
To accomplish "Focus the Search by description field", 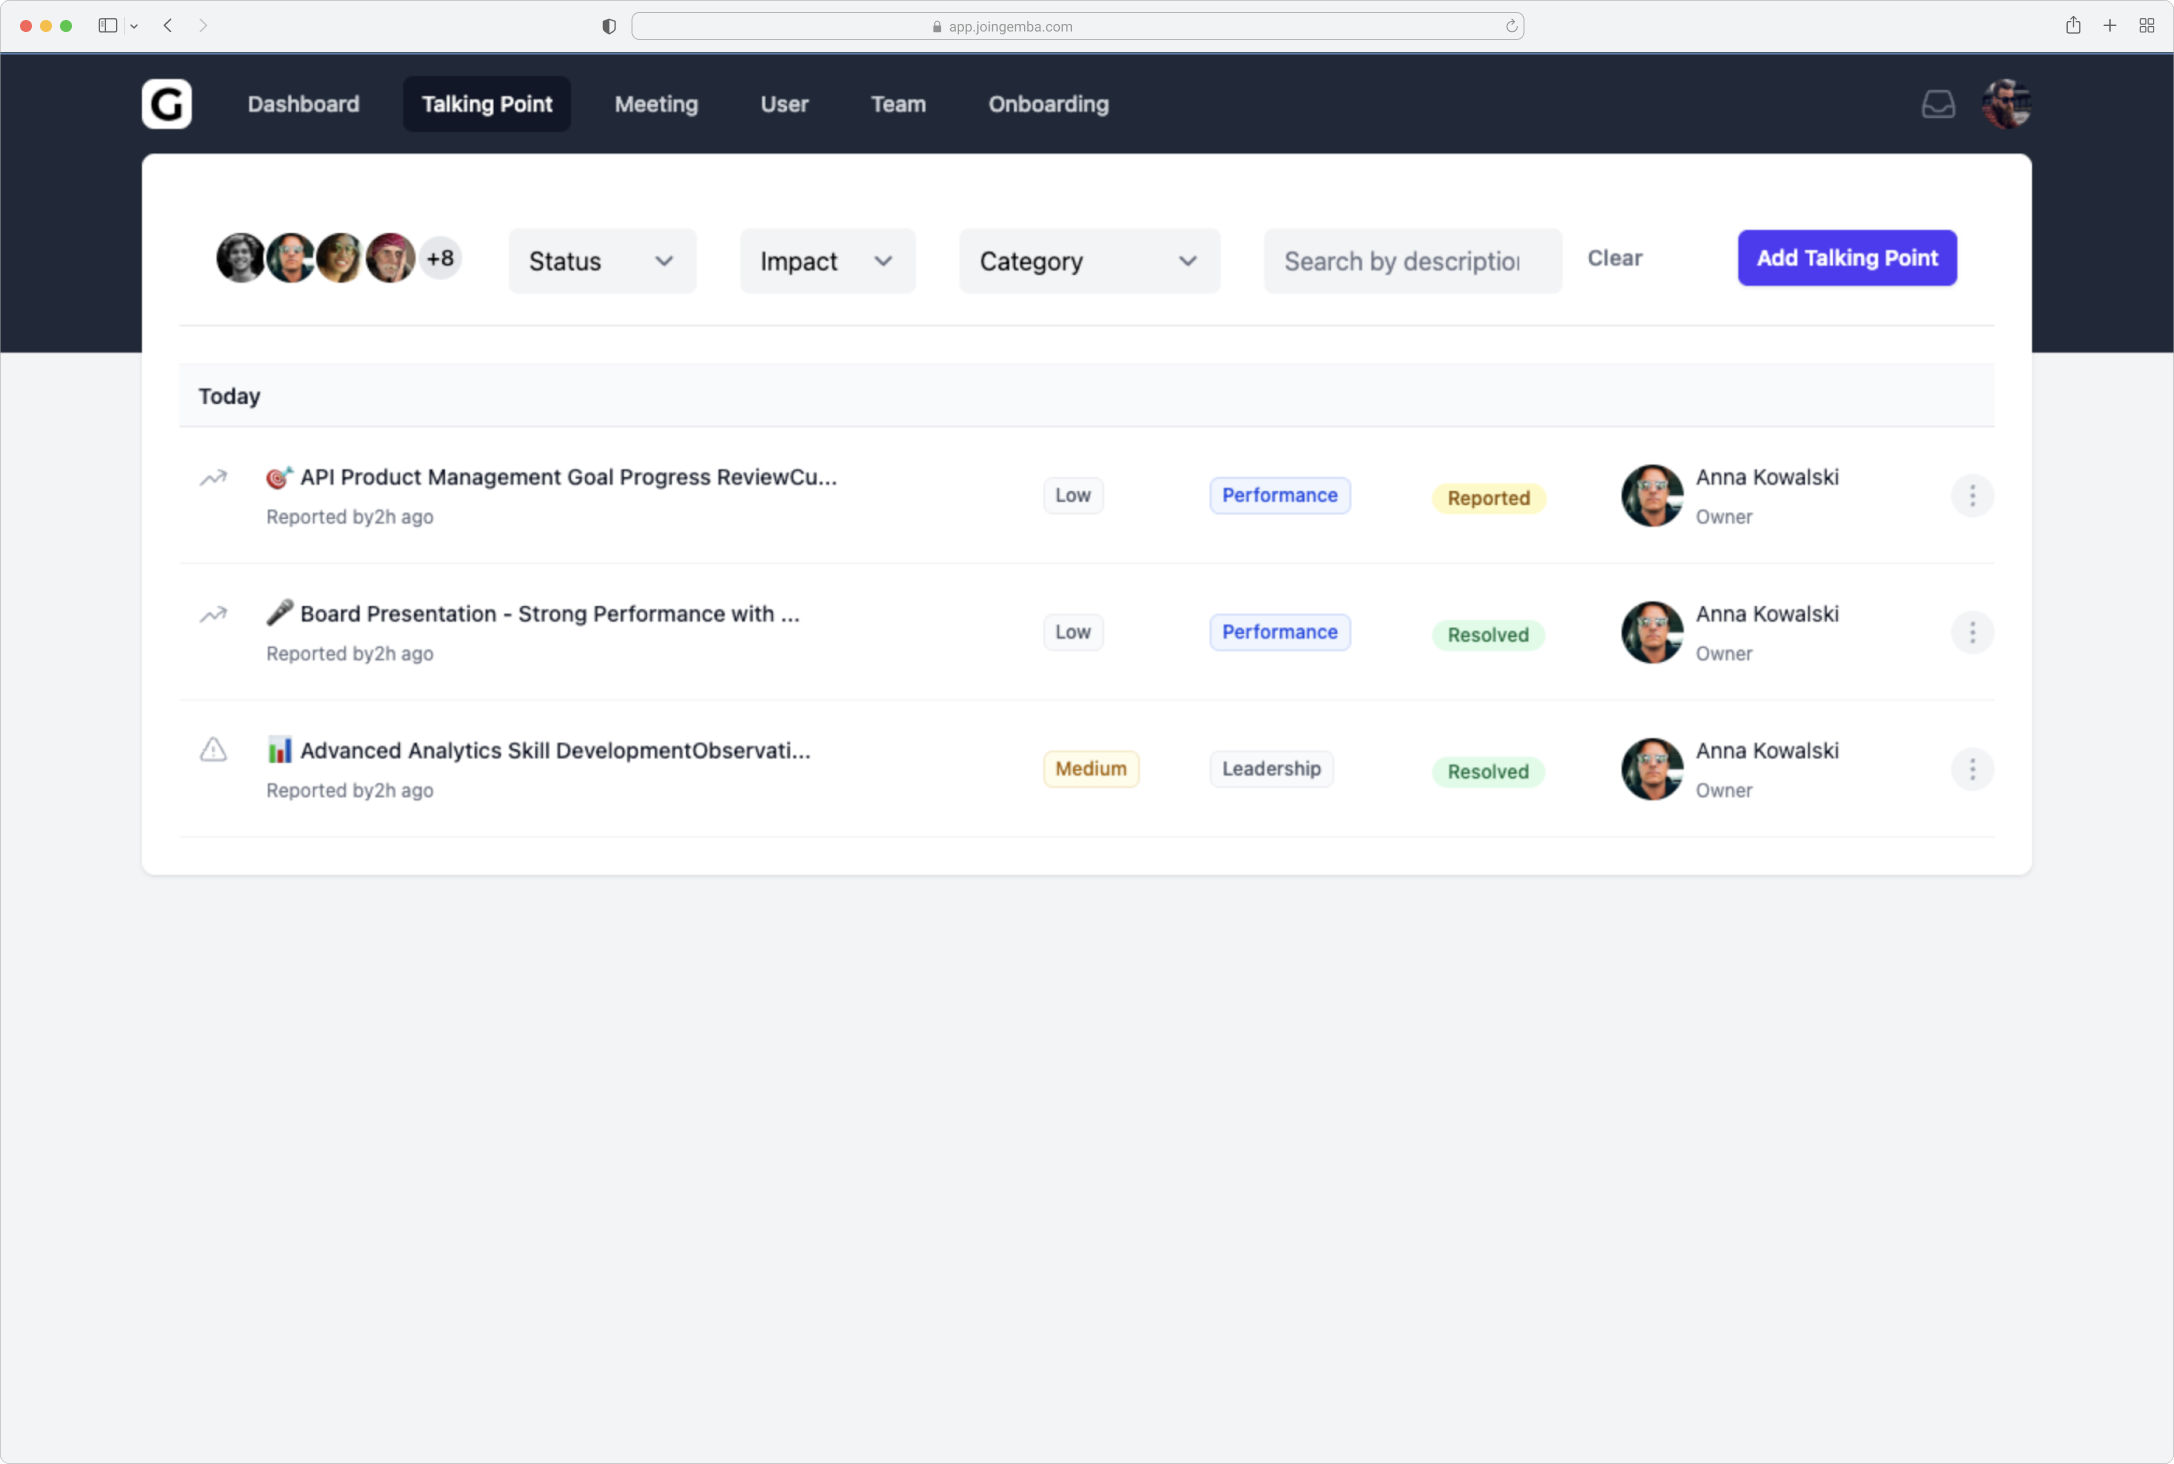I will [1411, 261].
